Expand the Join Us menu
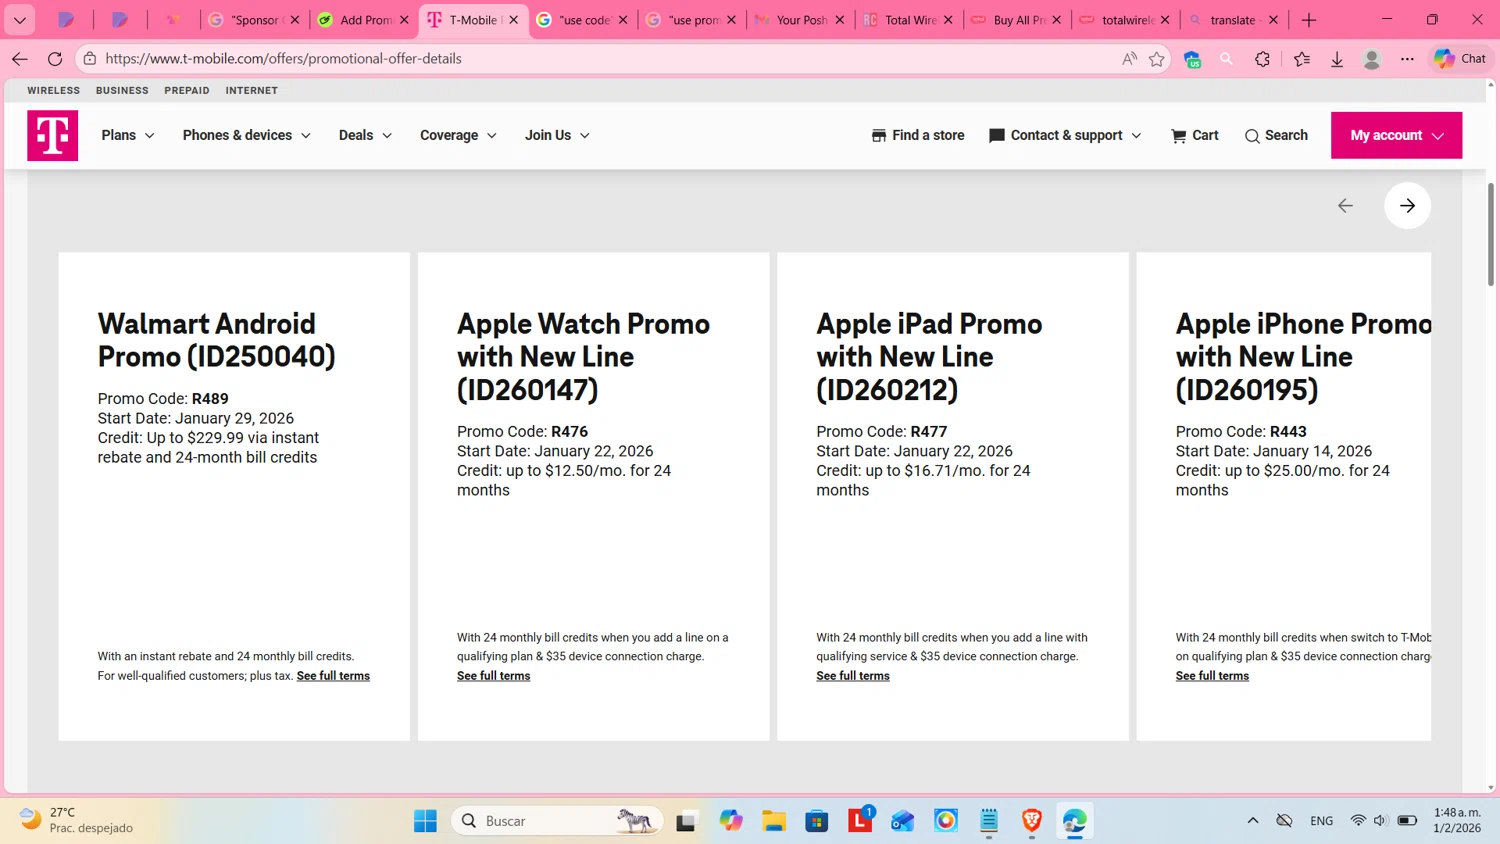Screen dimensions: 1500x844 click(557, 135)
